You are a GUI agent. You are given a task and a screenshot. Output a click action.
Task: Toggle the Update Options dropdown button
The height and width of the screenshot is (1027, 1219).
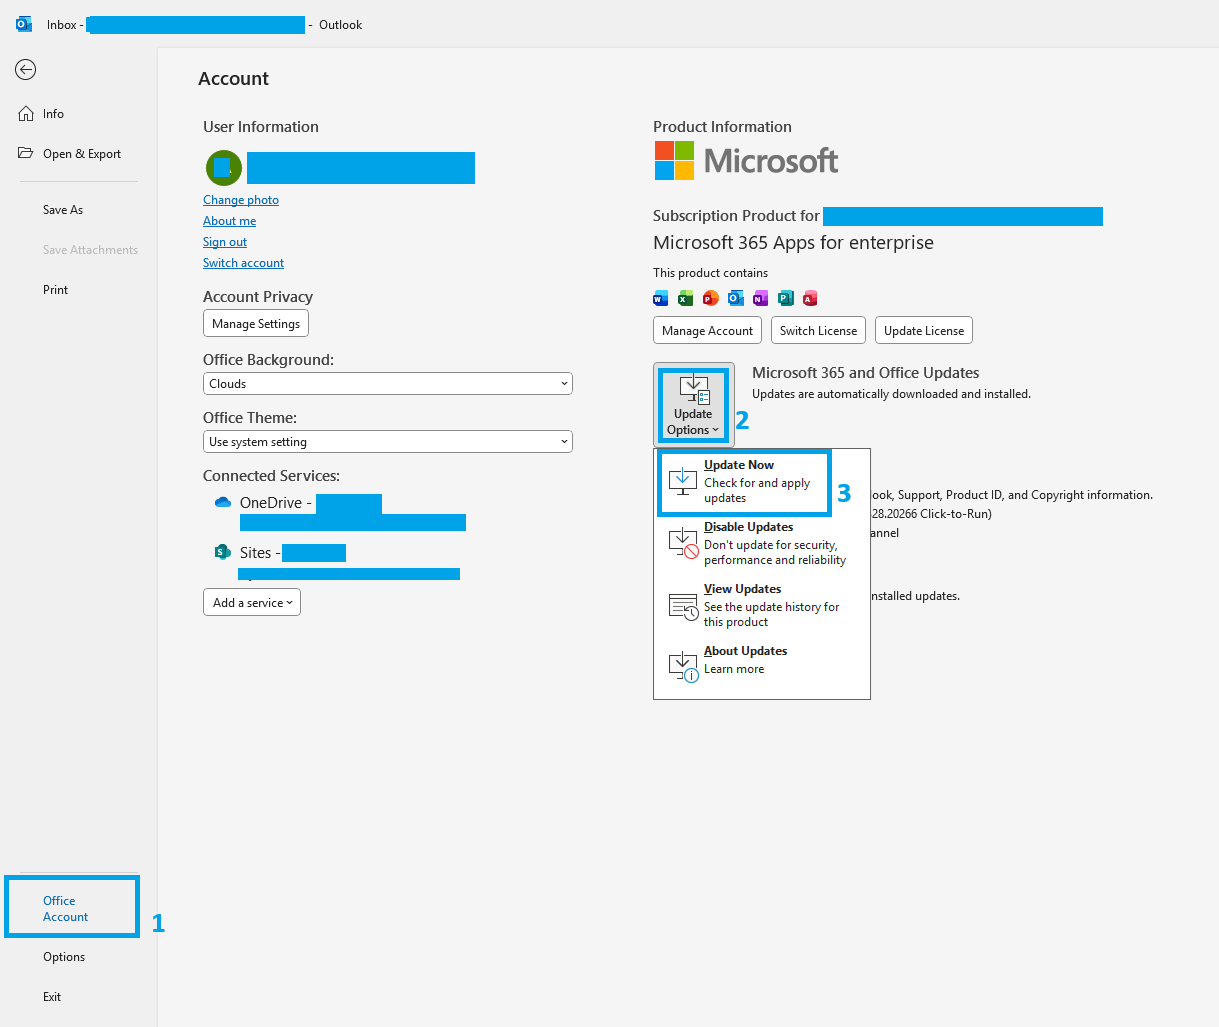click(x=694, y=404)
